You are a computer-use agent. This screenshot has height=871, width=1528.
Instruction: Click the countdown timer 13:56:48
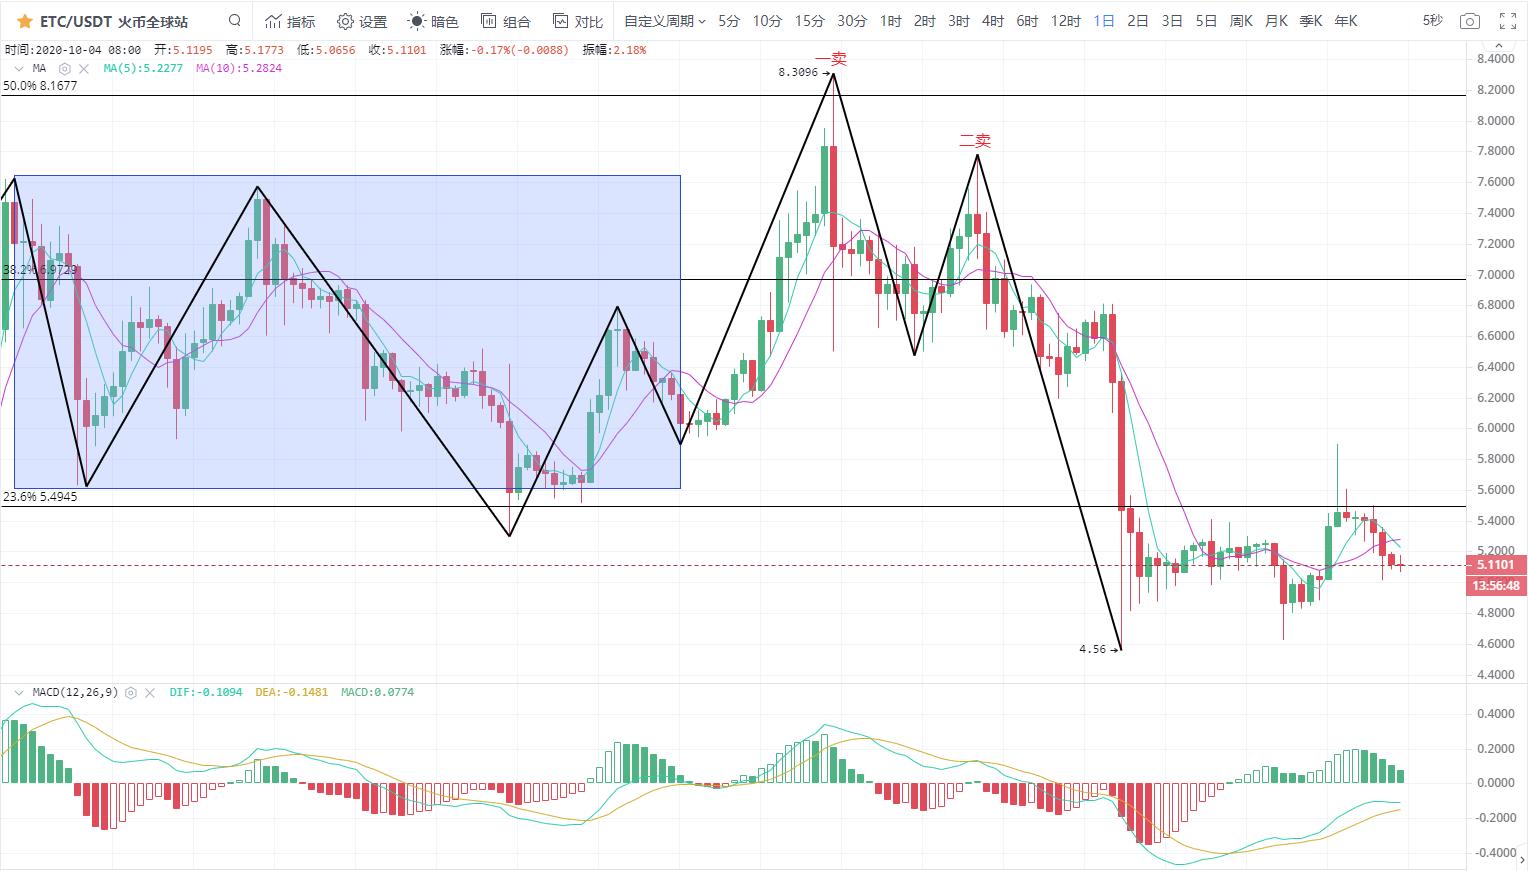point(1496,586)
